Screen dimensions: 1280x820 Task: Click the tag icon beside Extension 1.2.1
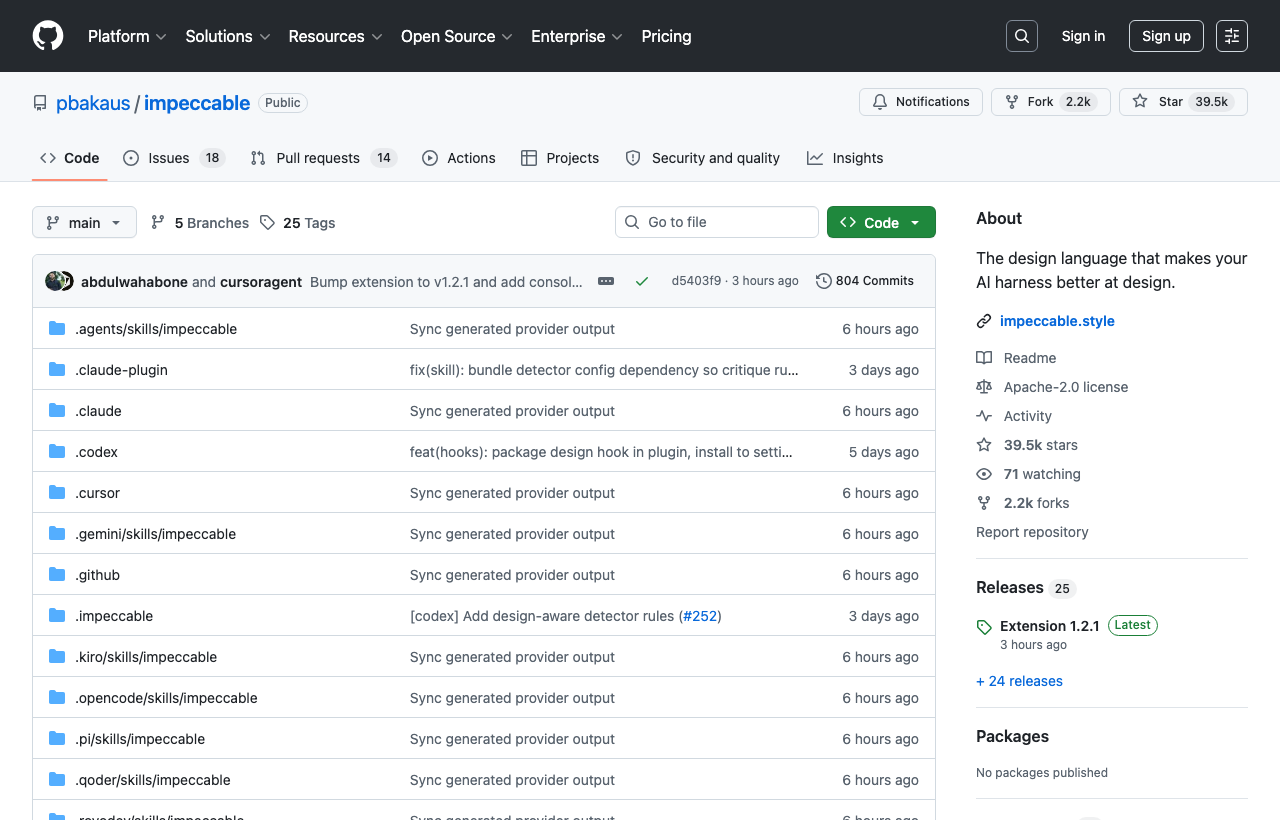984,627
